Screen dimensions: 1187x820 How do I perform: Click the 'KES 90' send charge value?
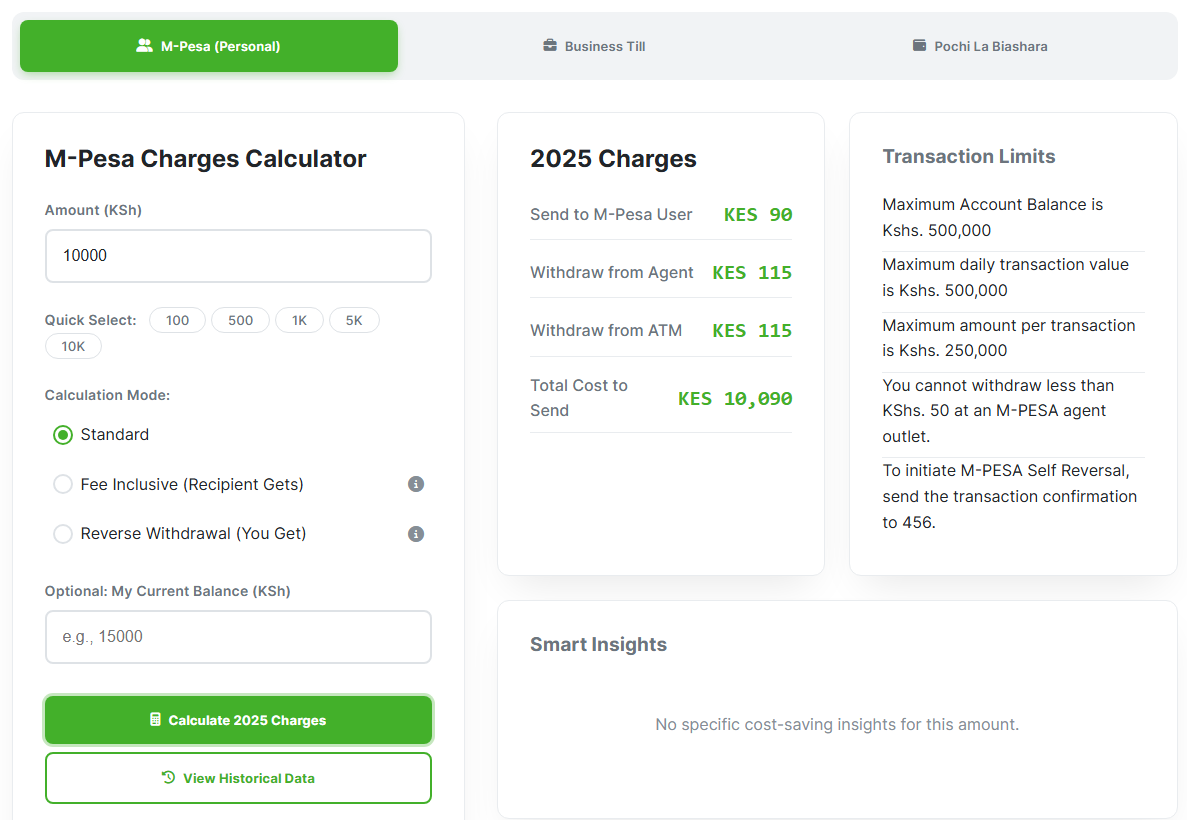pos(758,215)
